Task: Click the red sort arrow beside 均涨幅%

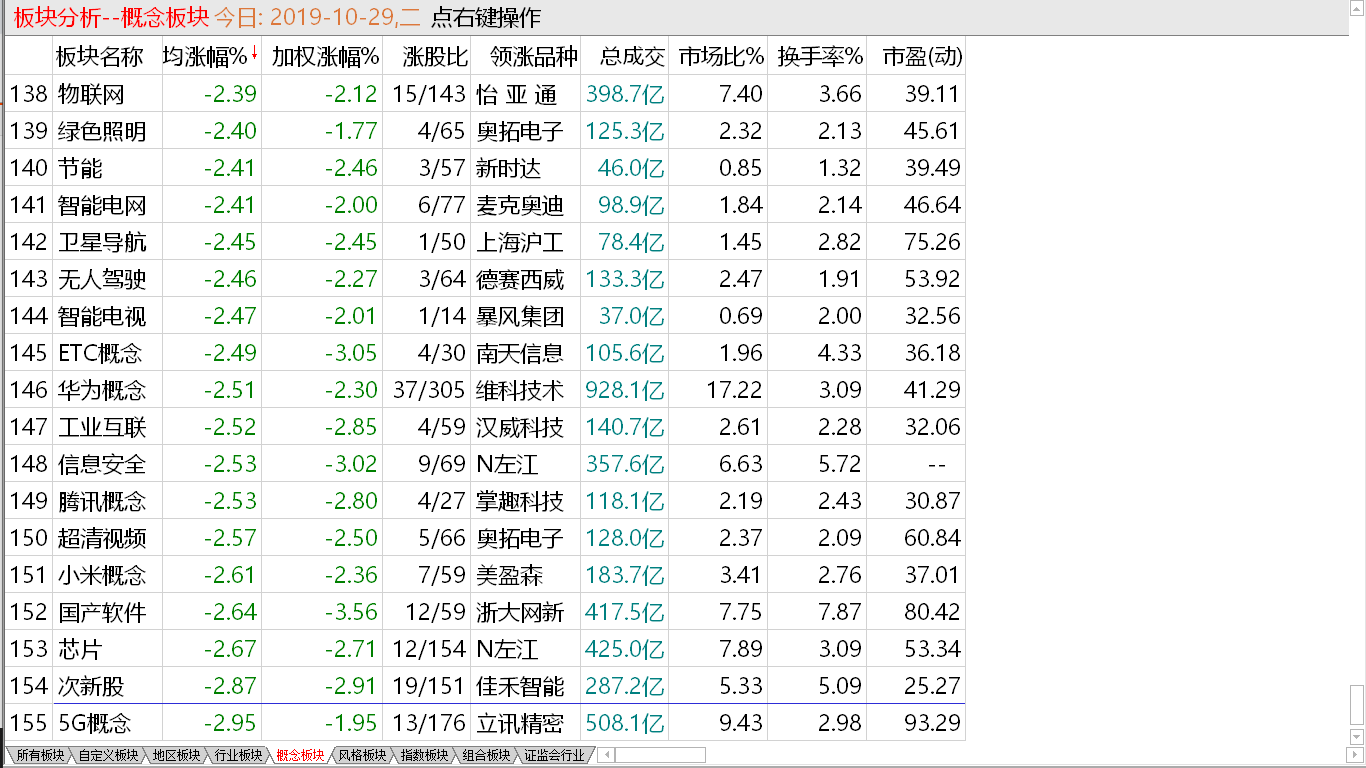Action: [x=255, y=54]
